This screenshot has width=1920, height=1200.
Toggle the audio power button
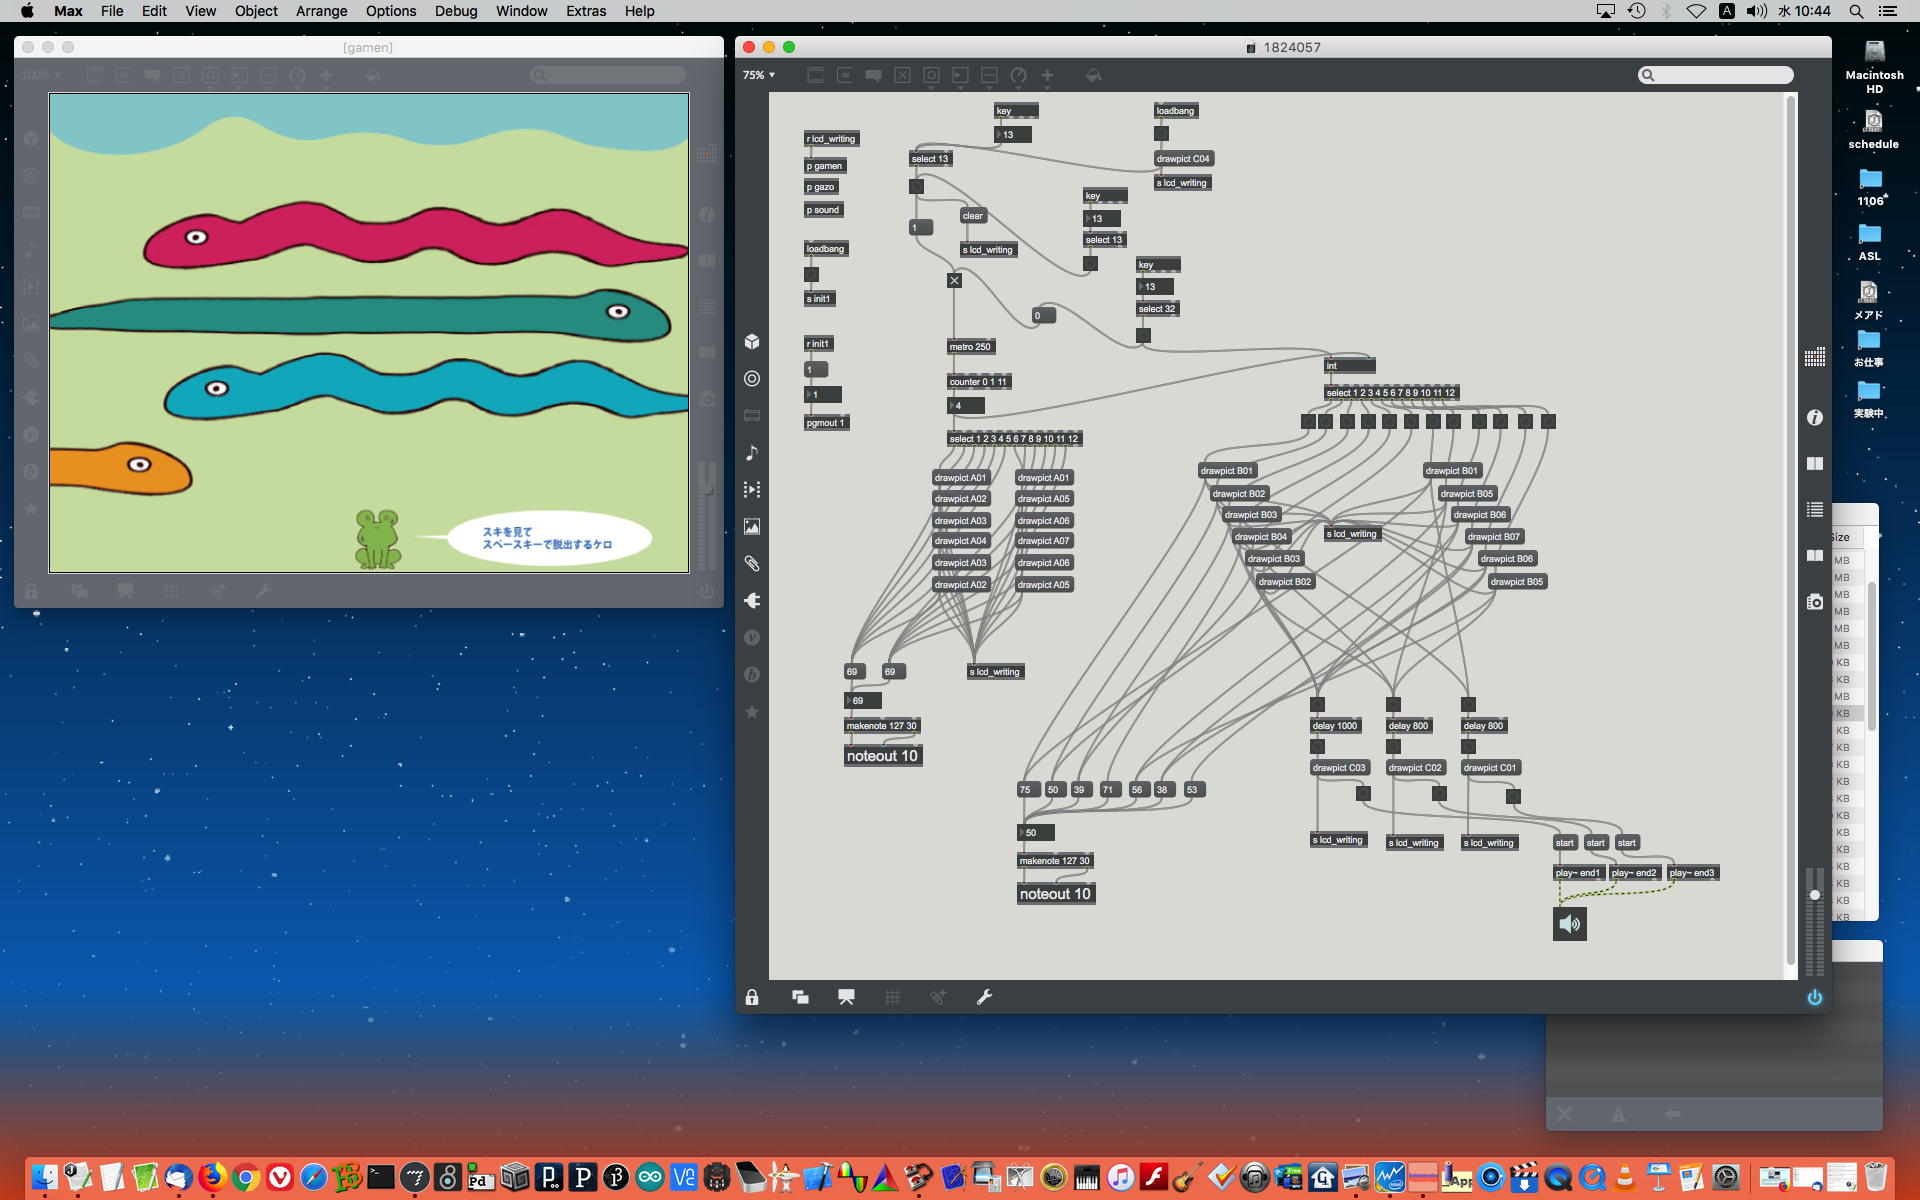1815,997
